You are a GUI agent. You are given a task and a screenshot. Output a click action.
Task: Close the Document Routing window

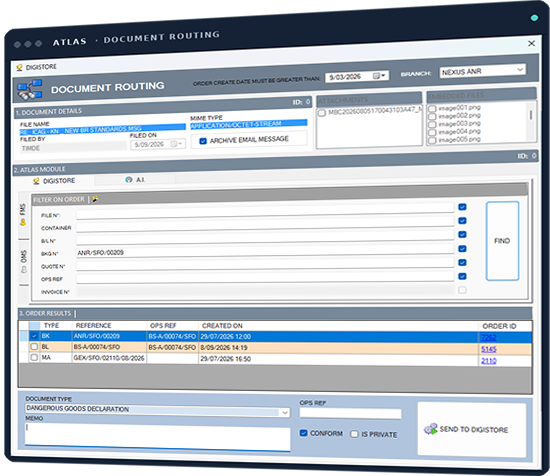[x=531, y=43]
